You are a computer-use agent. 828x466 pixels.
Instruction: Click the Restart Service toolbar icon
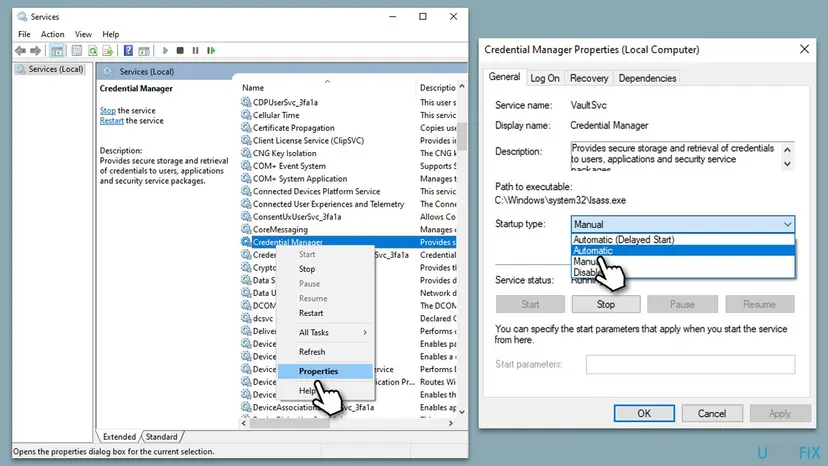click(211, 51)
